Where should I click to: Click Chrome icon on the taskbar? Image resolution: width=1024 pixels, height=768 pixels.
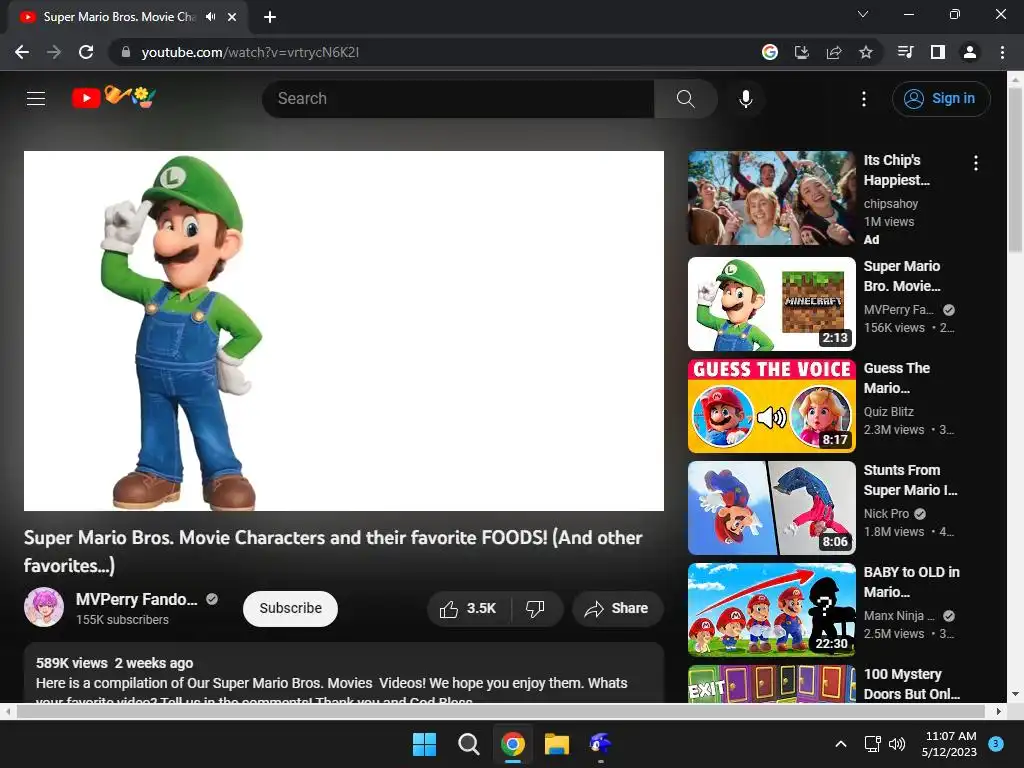[x=513, y=744]
